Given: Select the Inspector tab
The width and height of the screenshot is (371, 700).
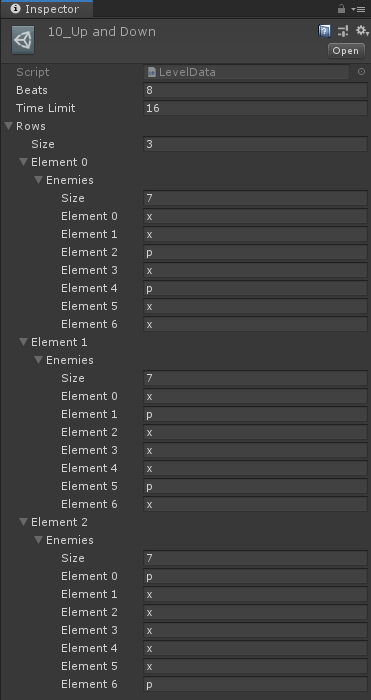Looking at the screenshot, I should tap(46, 9).
